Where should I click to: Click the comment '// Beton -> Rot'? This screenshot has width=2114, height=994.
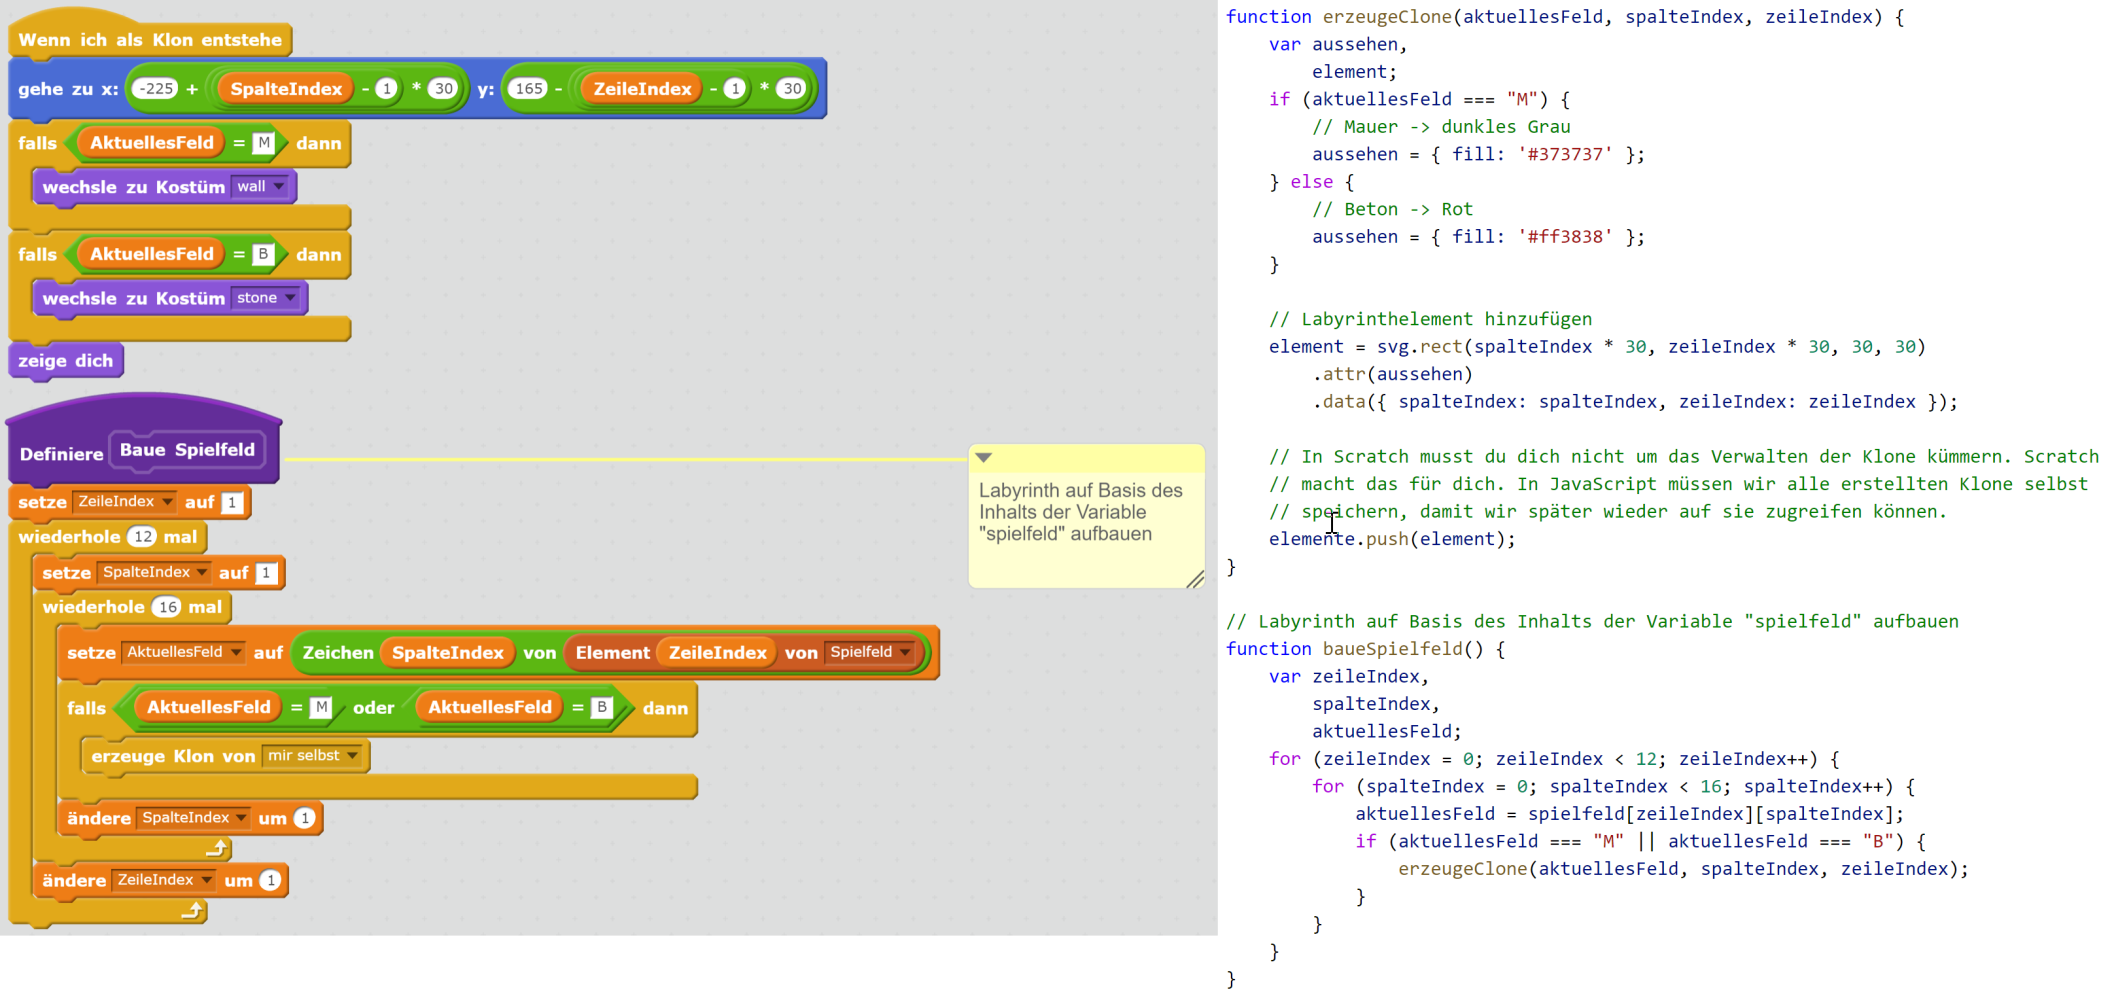tap(1392, 209)
